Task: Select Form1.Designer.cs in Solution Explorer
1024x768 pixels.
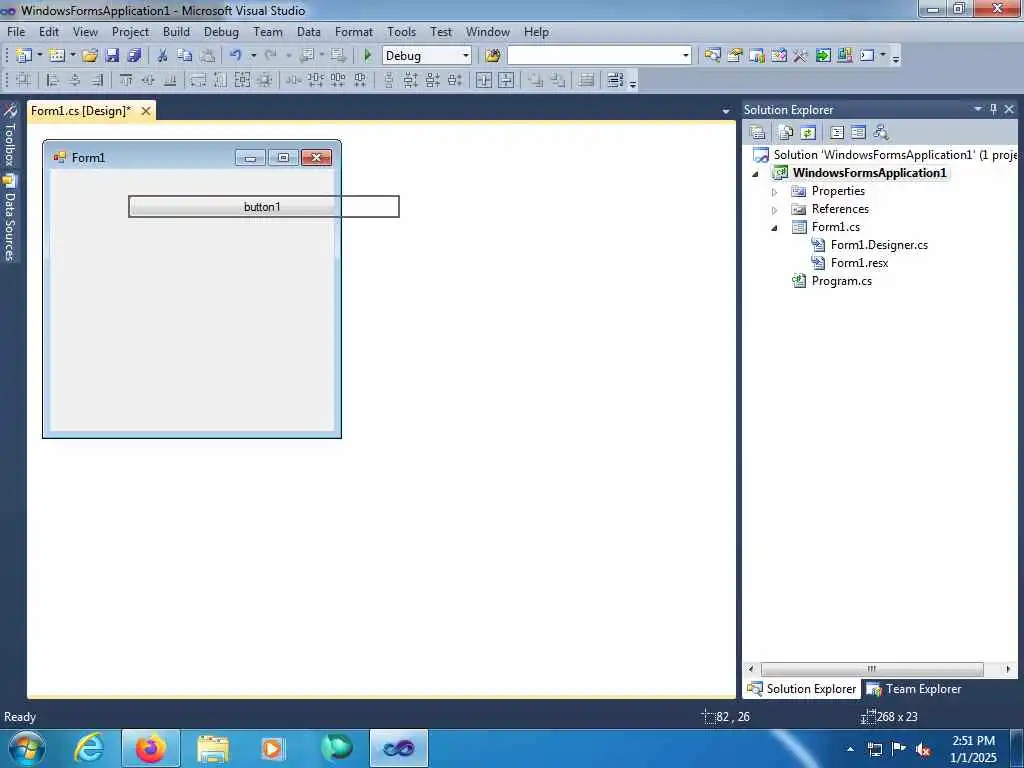Action: pyautogui.click(x=879, y=245)
